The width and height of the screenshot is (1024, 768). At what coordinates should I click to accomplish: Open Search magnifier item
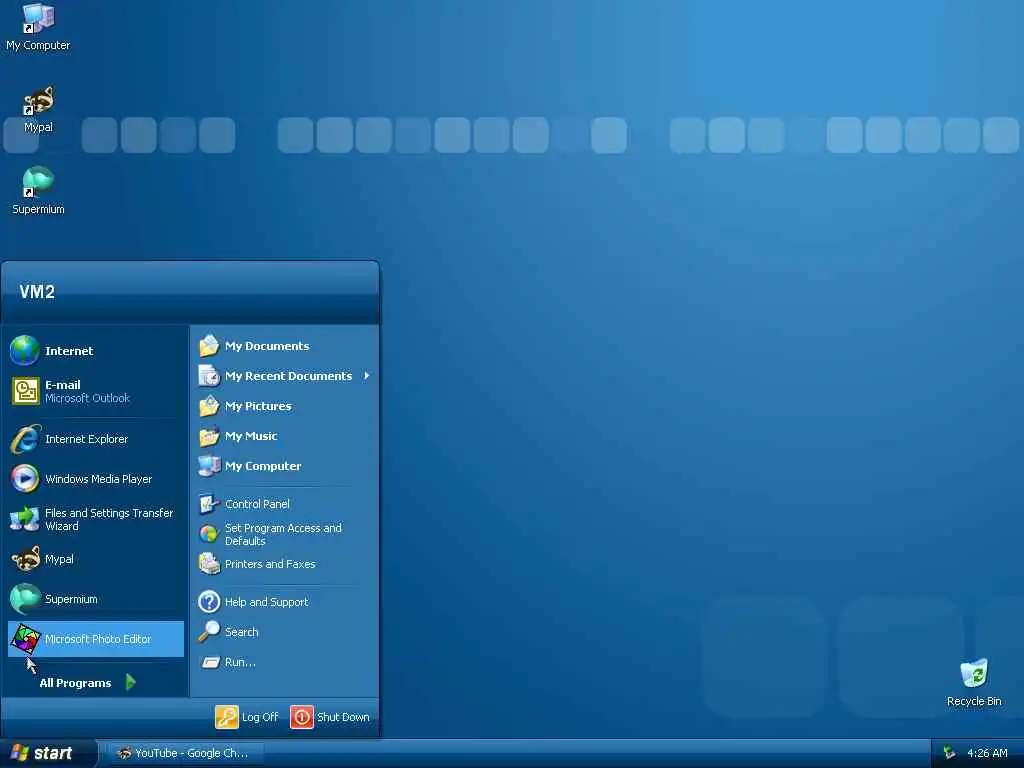coord(285,632)
